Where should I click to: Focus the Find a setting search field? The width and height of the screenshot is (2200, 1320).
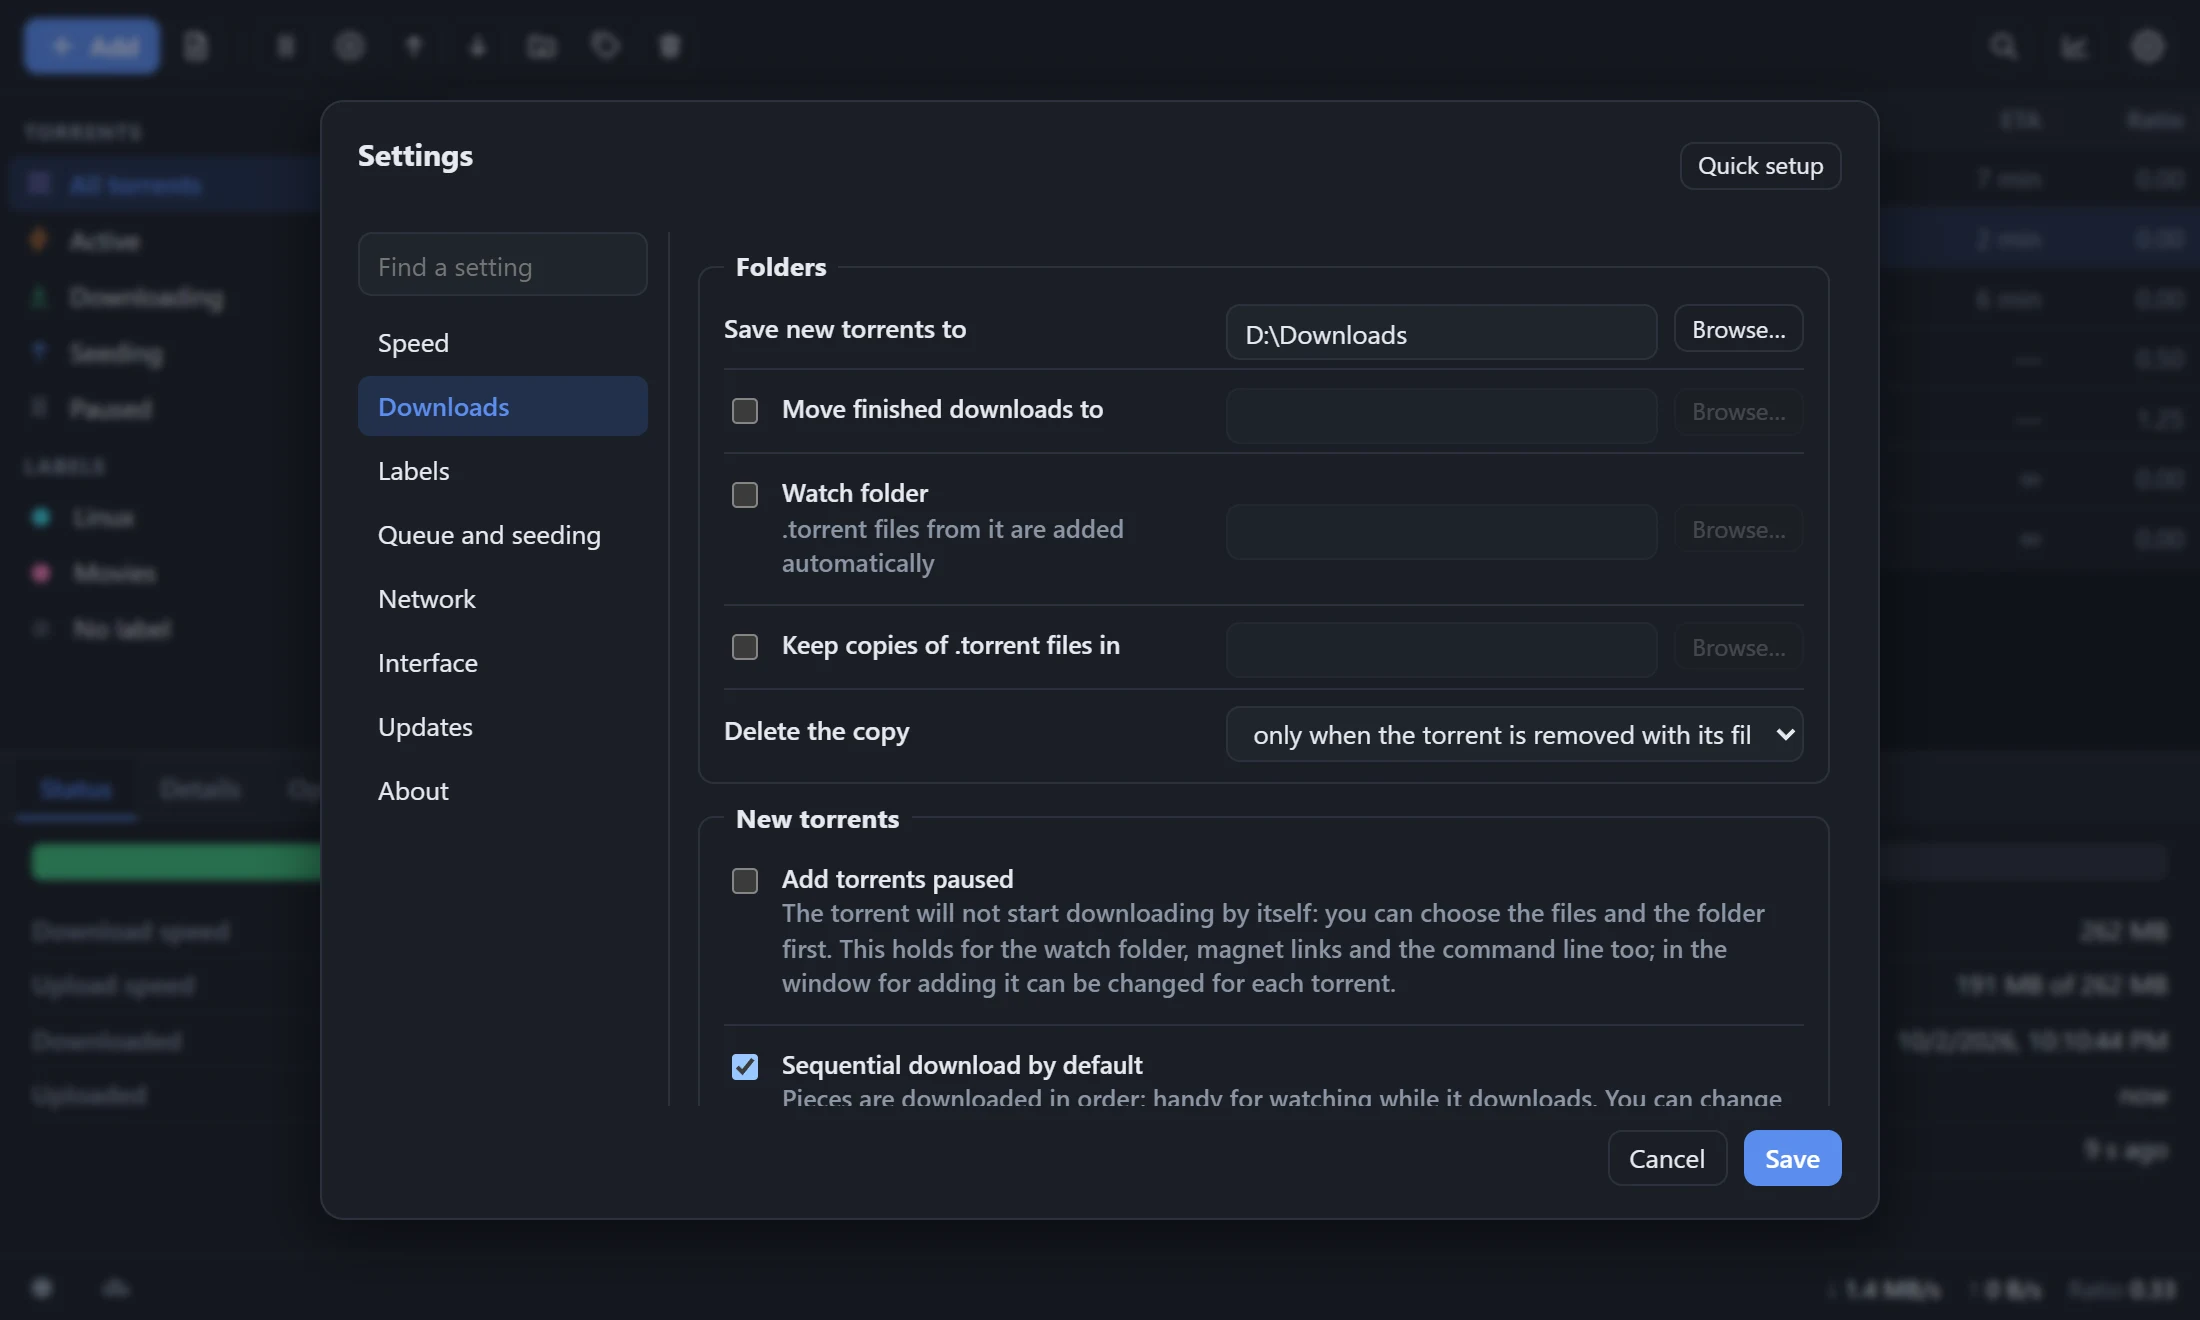coord(502,265)
